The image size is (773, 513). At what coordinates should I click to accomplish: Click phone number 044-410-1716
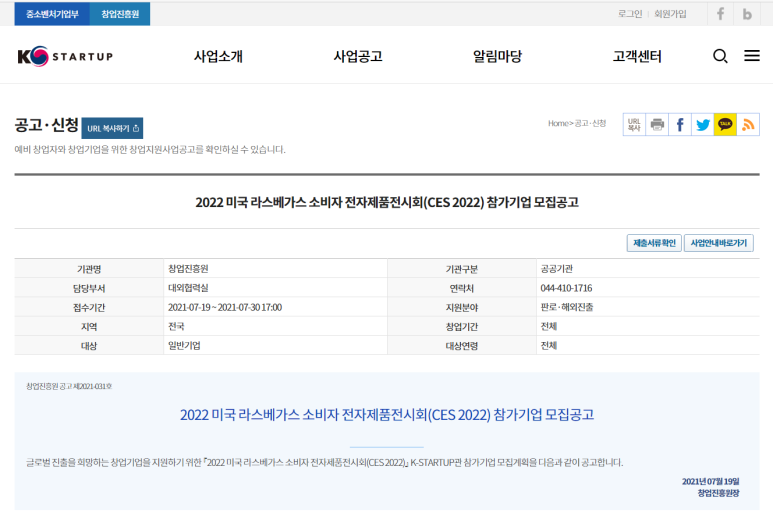click(x=566, y=288)
